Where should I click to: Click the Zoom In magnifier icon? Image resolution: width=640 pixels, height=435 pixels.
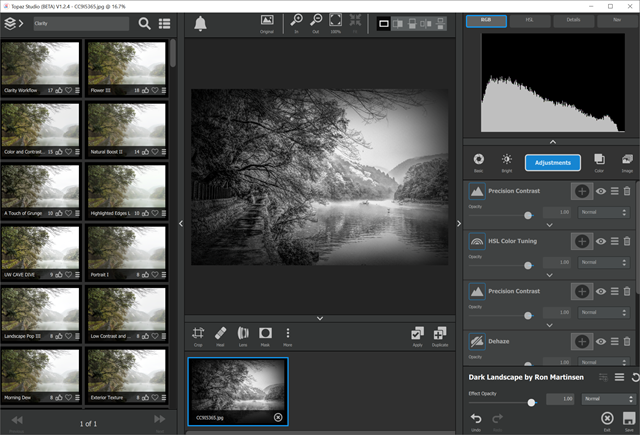coord(296,21)
